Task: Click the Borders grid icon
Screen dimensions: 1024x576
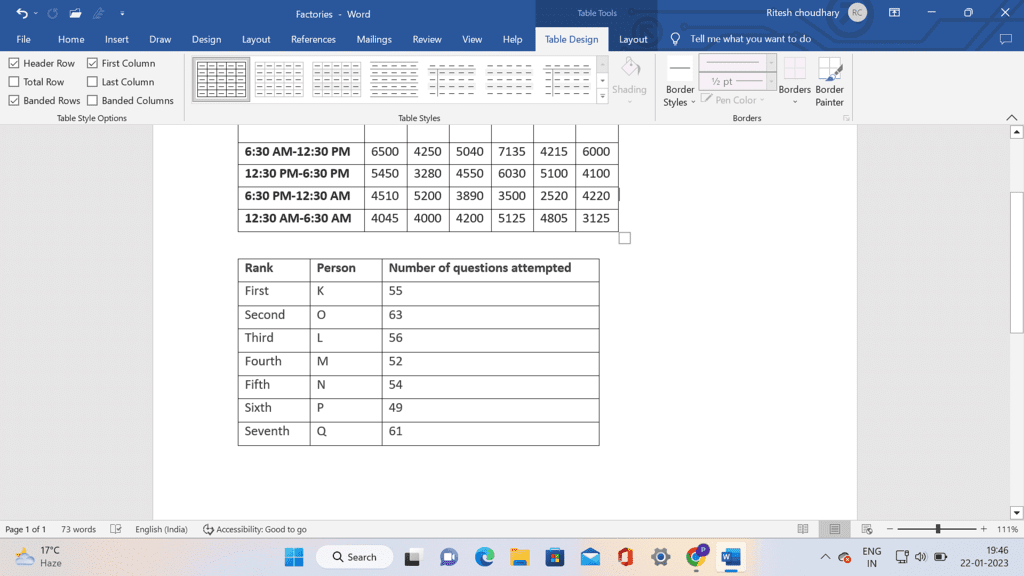Action: [x=795, y=69]
